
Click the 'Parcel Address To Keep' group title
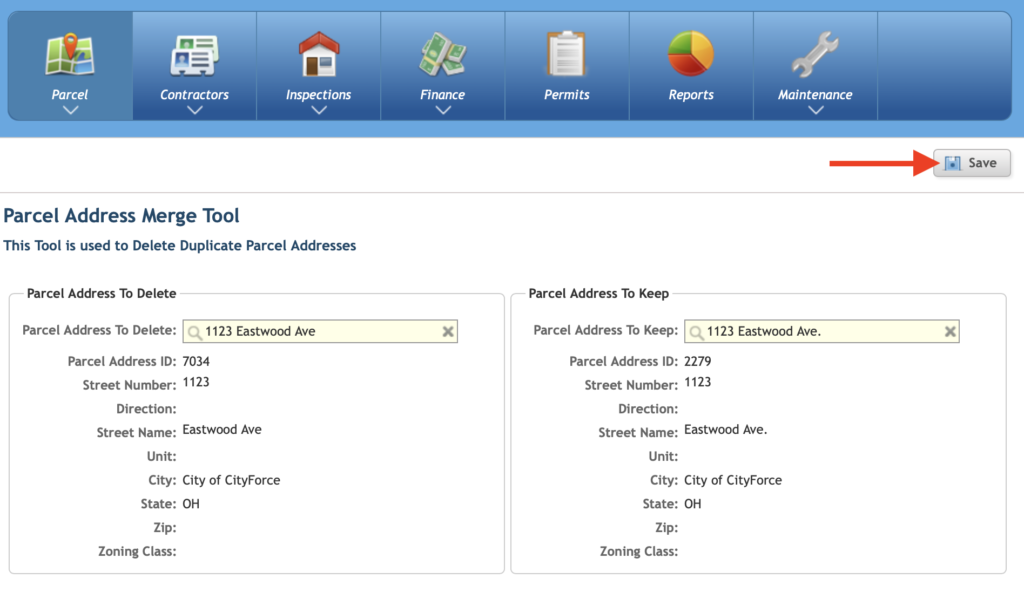click(599, 293)
